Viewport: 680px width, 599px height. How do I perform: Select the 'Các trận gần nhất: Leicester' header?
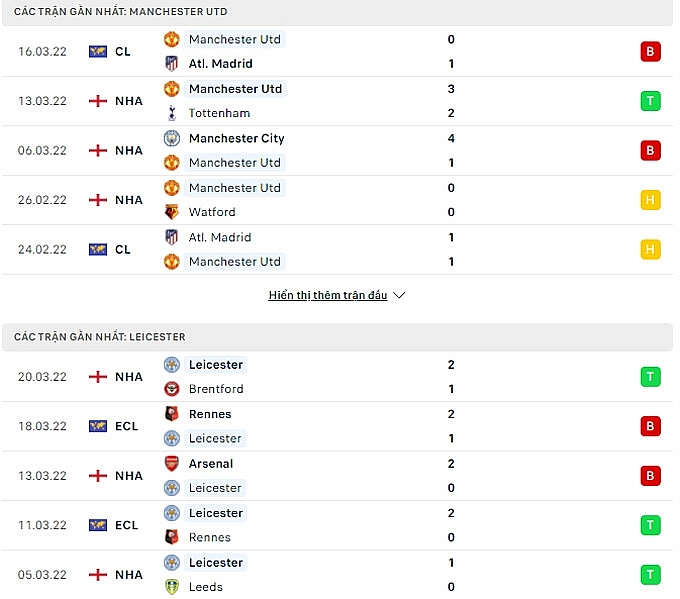(x=99, y=337)
